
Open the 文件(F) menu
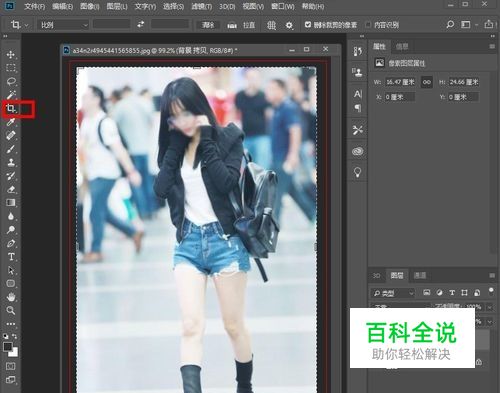pyautogui.click(x=35, y=6)
